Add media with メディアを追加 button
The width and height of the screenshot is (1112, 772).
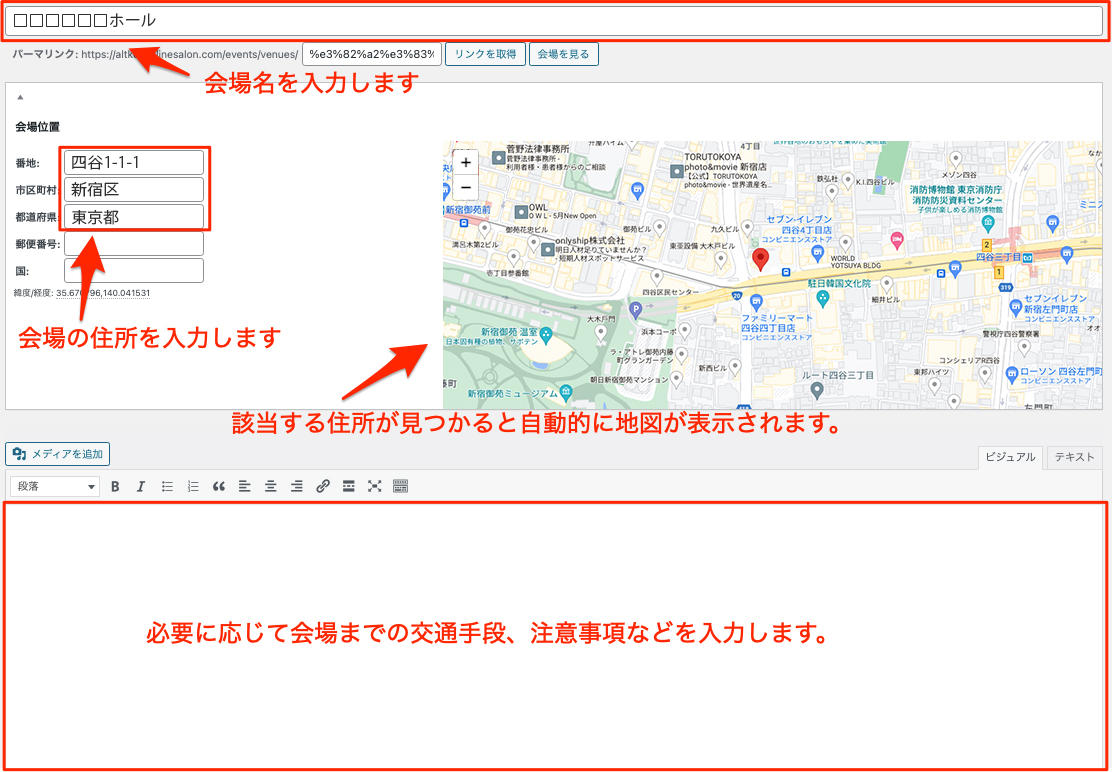click(x=58, y=454)
